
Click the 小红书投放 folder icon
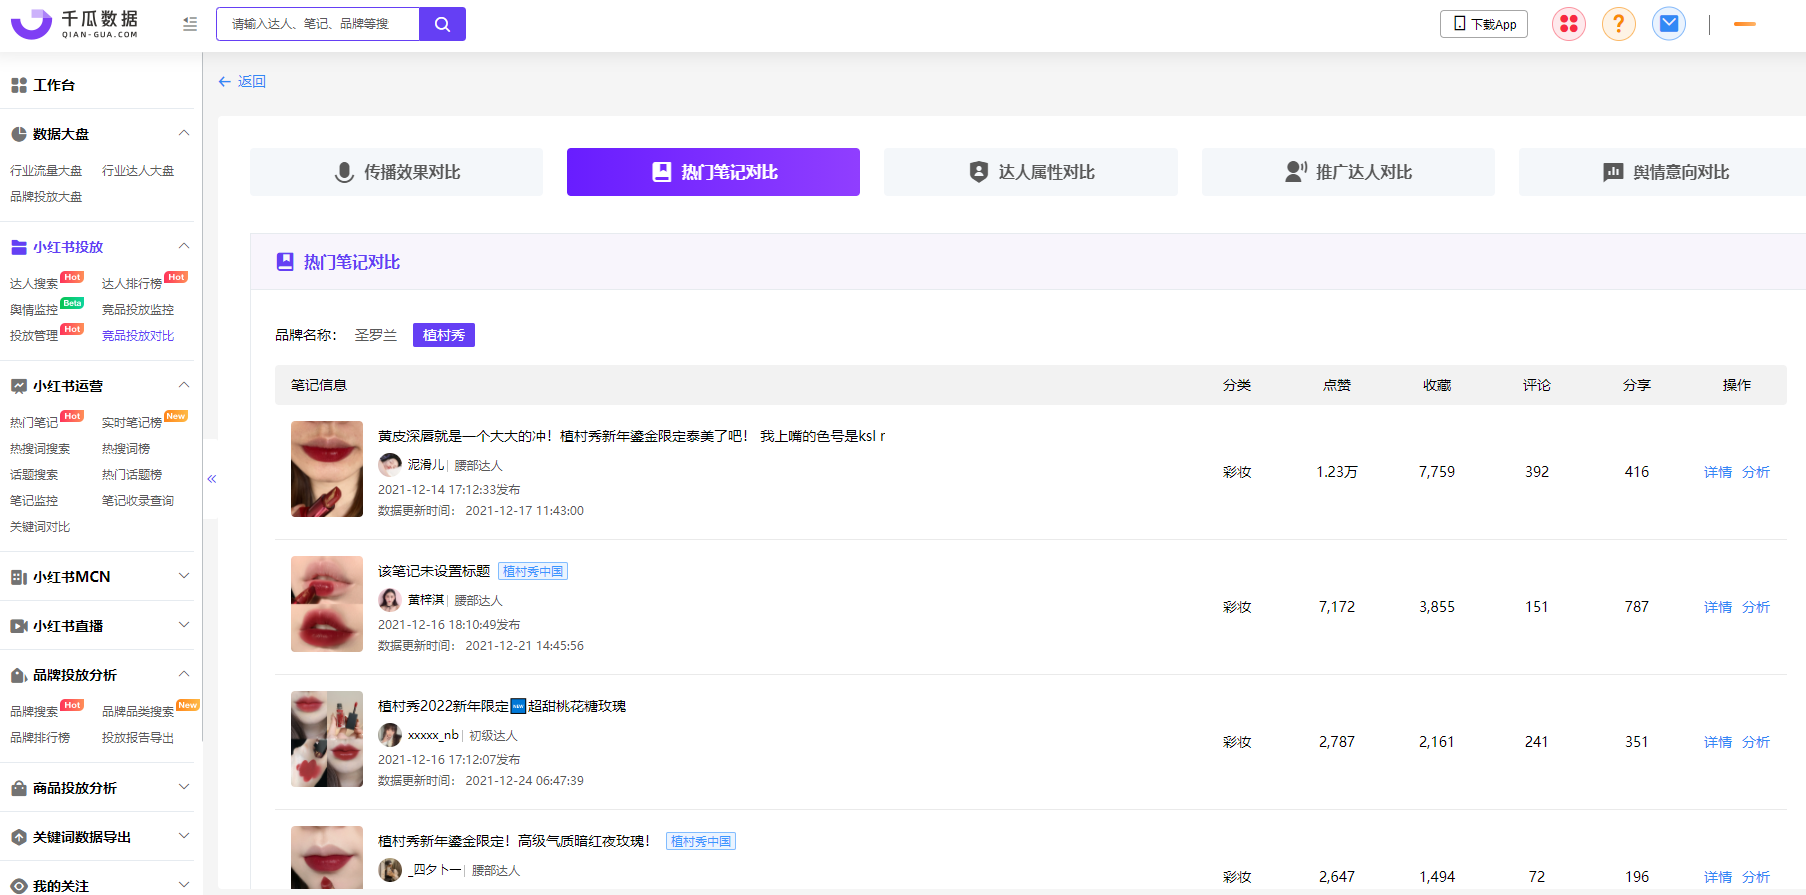tap(19, 247)
